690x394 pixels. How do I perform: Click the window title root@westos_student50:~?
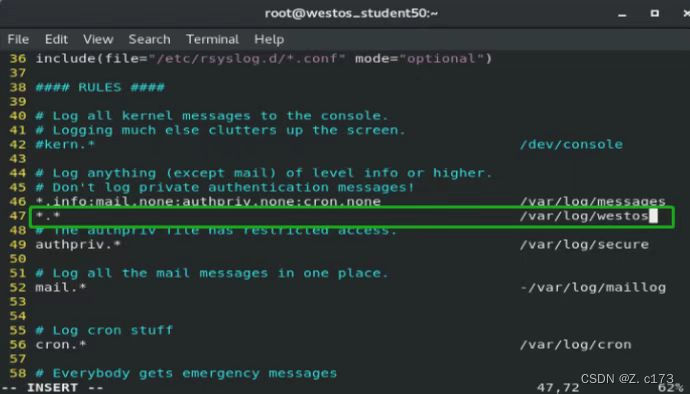coord(351,13)
